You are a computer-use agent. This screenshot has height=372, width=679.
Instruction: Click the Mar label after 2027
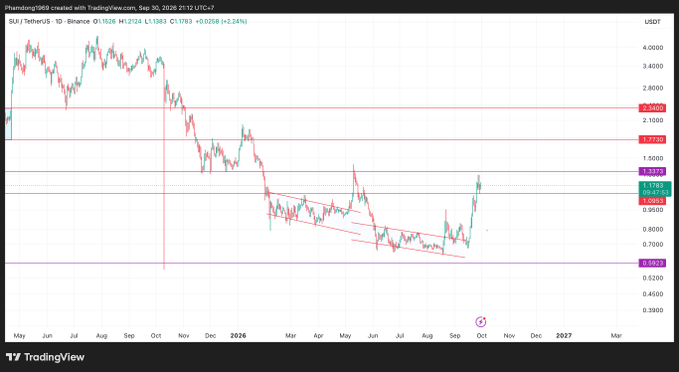tap(616, 336)
